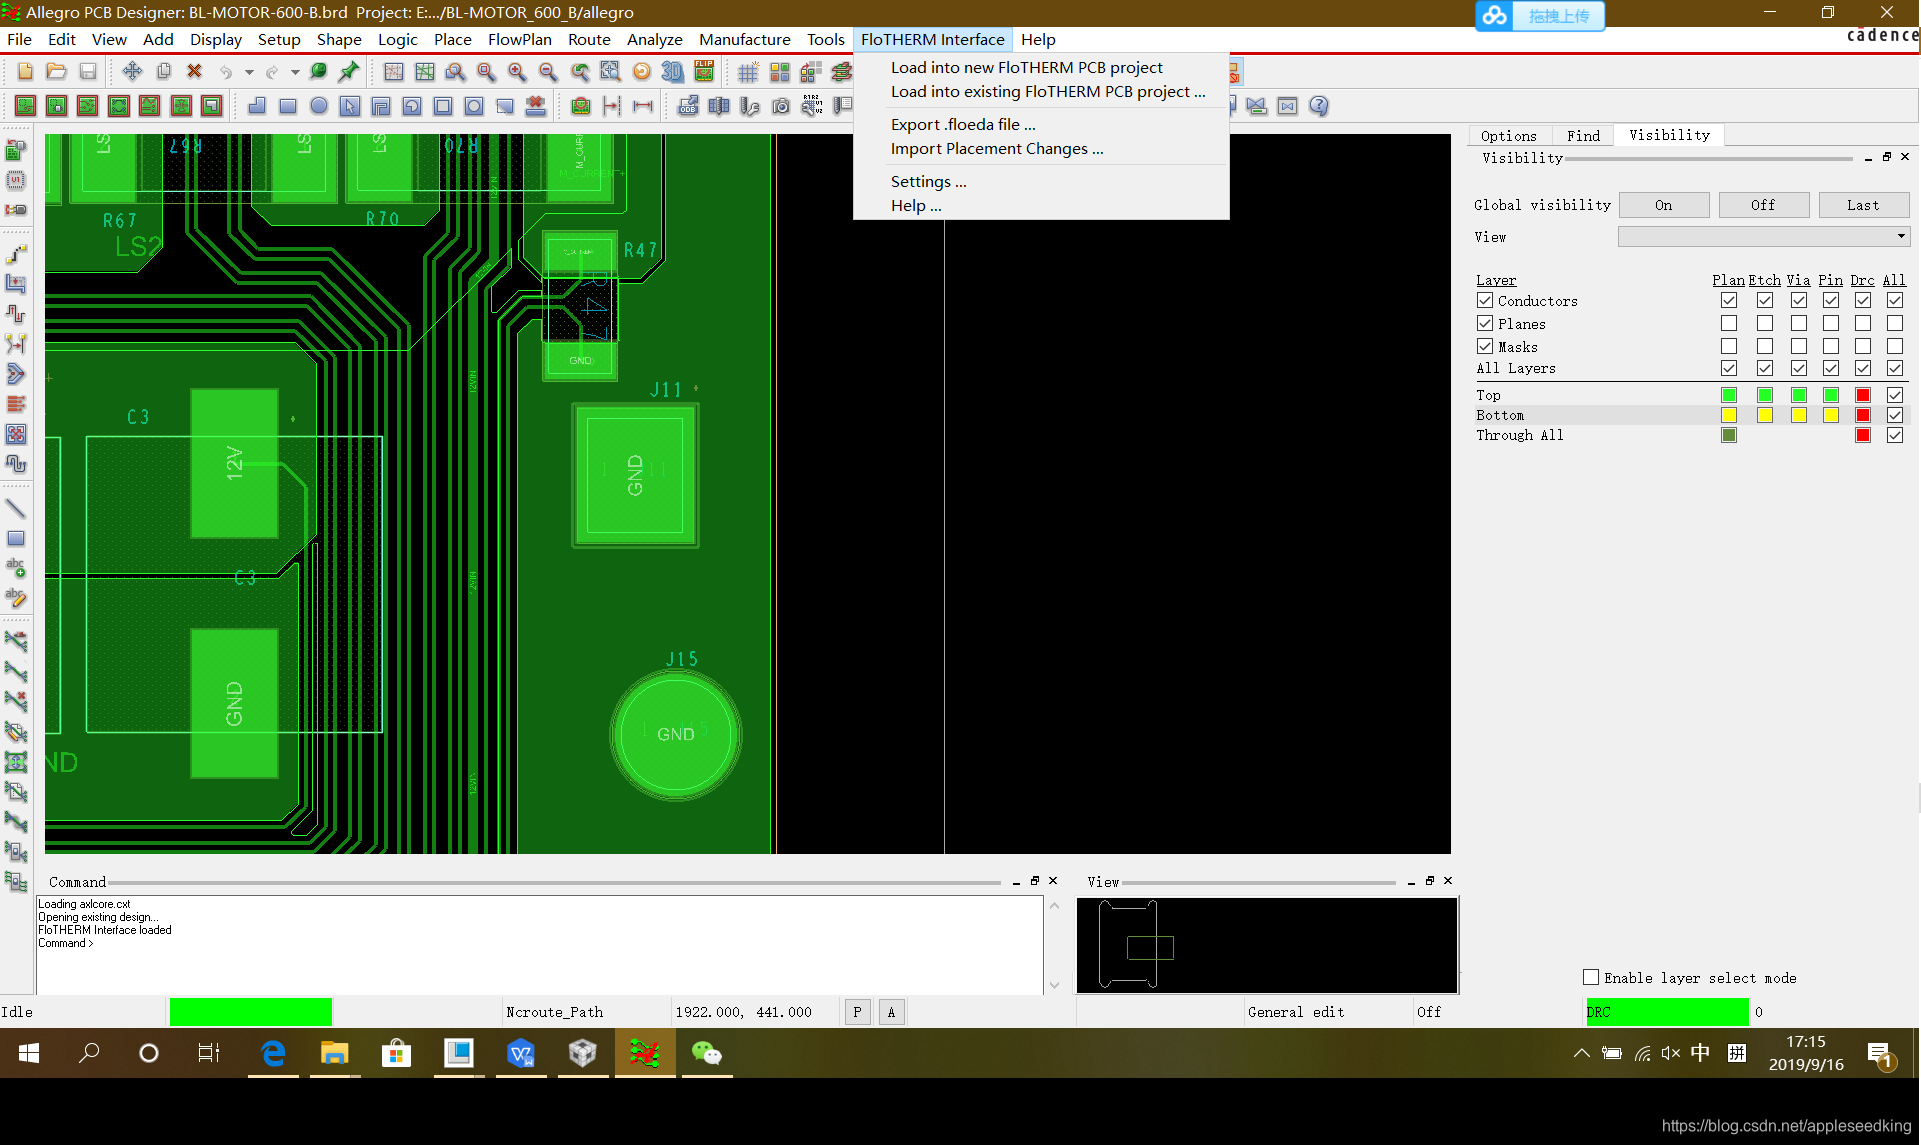Toggle the Conductors layer checkbox

coord(1485,301)
